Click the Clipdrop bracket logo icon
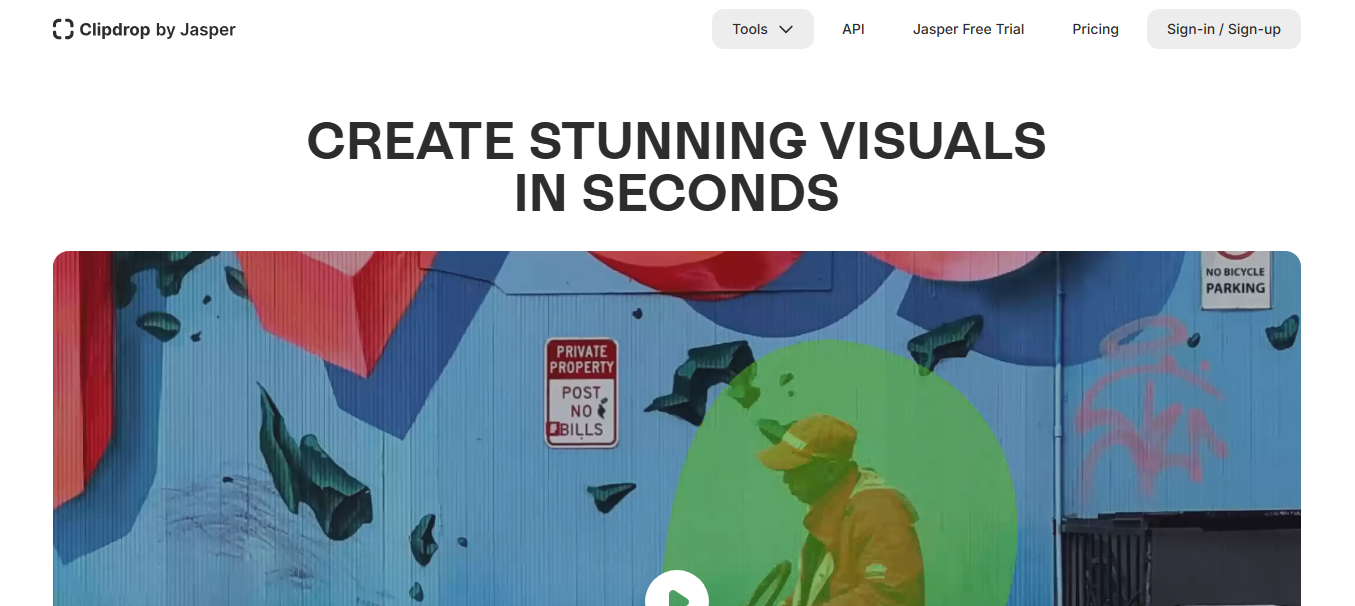 tap(63, 29)
